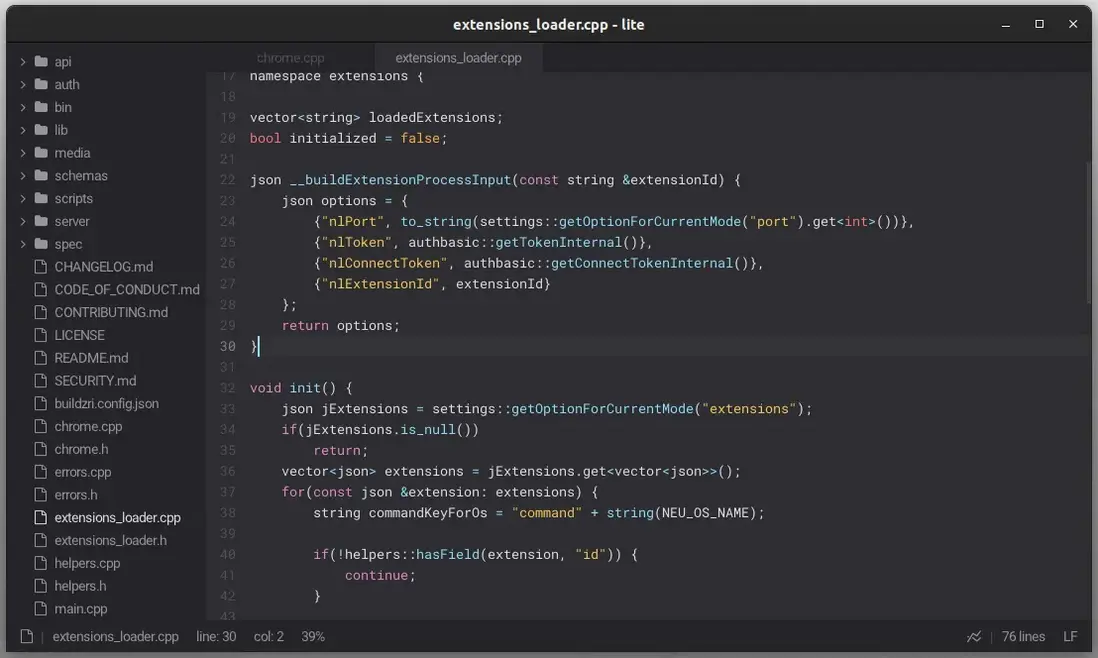Click the status bar document icon

tap(27, 637)
